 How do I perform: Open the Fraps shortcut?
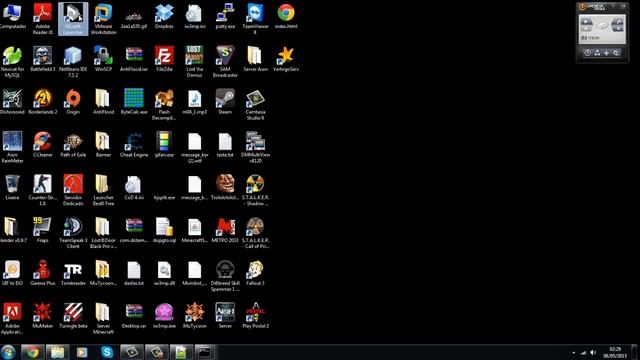pos(42,230)
